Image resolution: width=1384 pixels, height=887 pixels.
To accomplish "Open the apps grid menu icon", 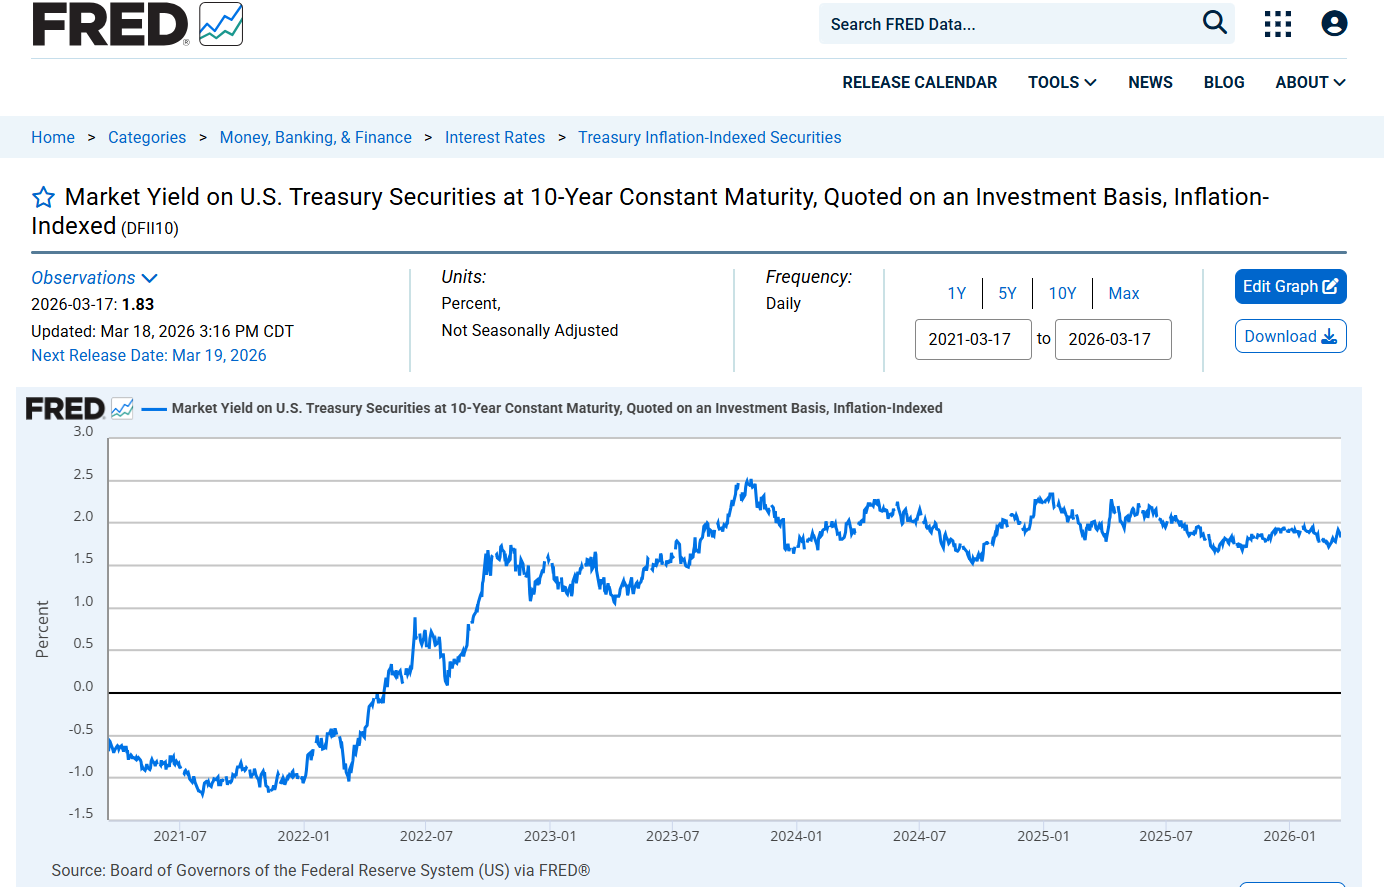I will (1277, 24).
